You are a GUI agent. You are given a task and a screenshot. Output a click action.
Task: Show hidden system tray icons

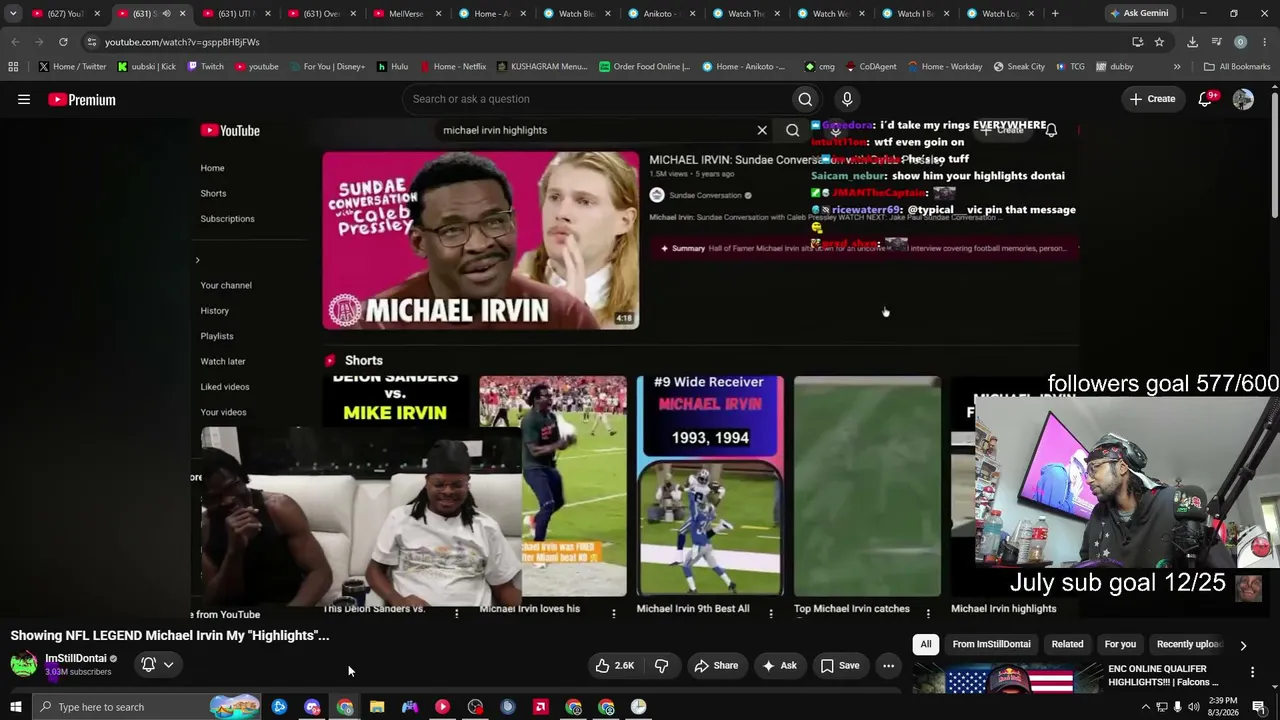click(1145, 707)
